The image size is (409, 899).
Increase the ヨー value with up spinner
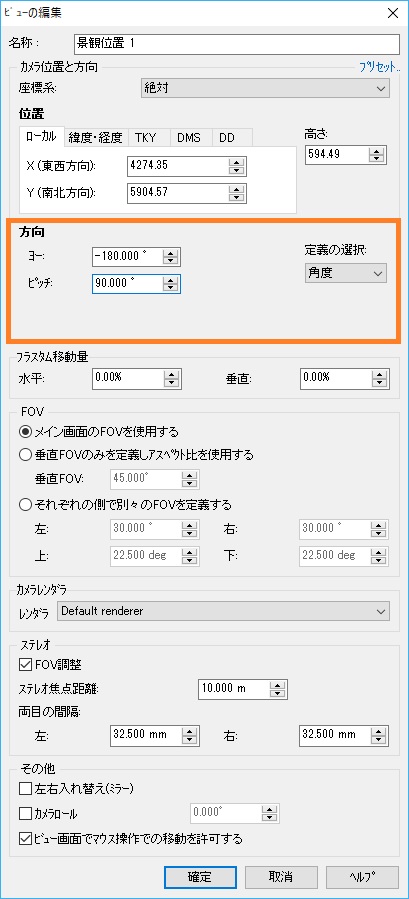169,253
